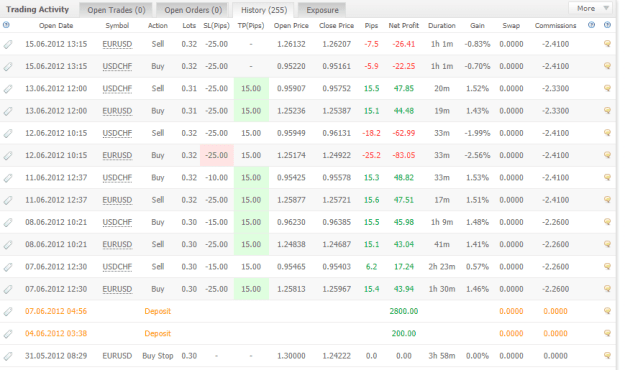Click attachment clip icon on 13.06.2012 USDCHF Sell row
625x370 pixels.
[8, 89]
